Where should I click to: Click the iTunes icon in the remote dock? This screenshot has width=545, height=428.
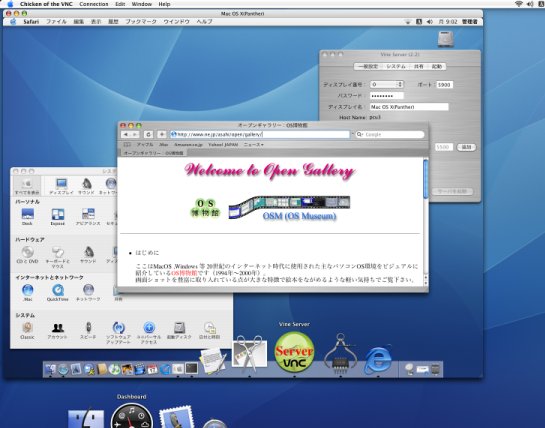114,369
